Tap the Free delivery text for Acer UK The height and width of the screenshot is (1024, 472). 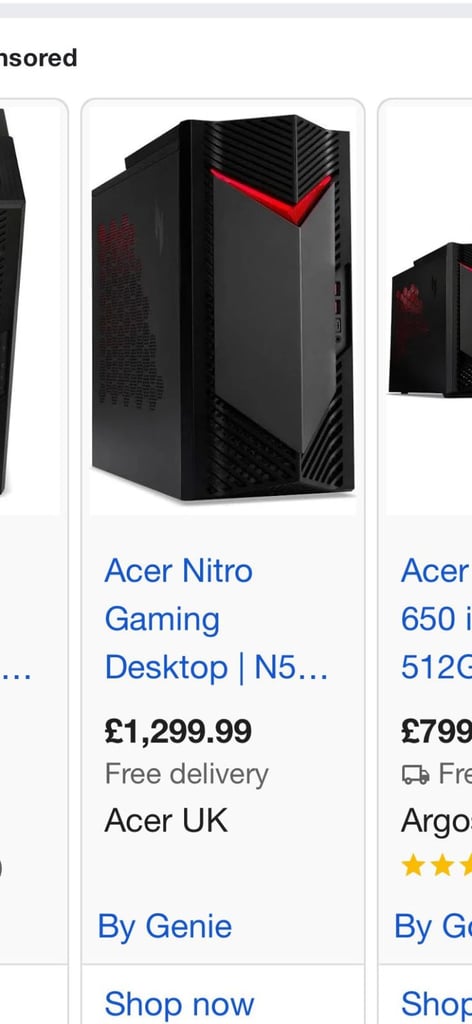pyautogui.click(x=187, y=775)
